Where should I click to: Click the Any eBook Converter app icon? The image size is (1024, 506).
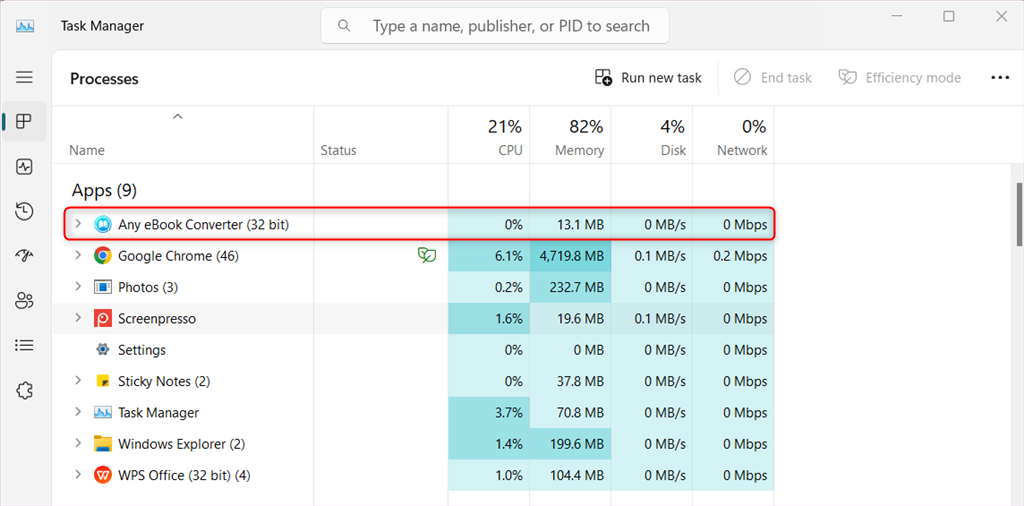tap(103, 225)
